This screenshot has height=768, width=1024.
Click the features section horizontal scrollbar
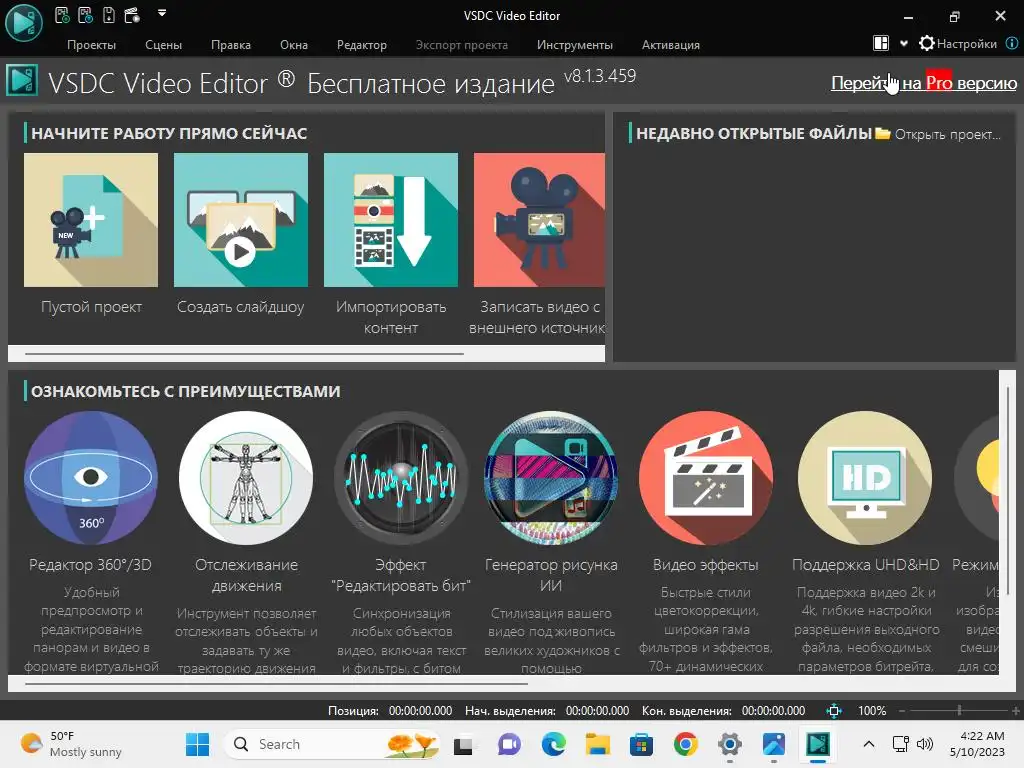[x=276, y=684]
